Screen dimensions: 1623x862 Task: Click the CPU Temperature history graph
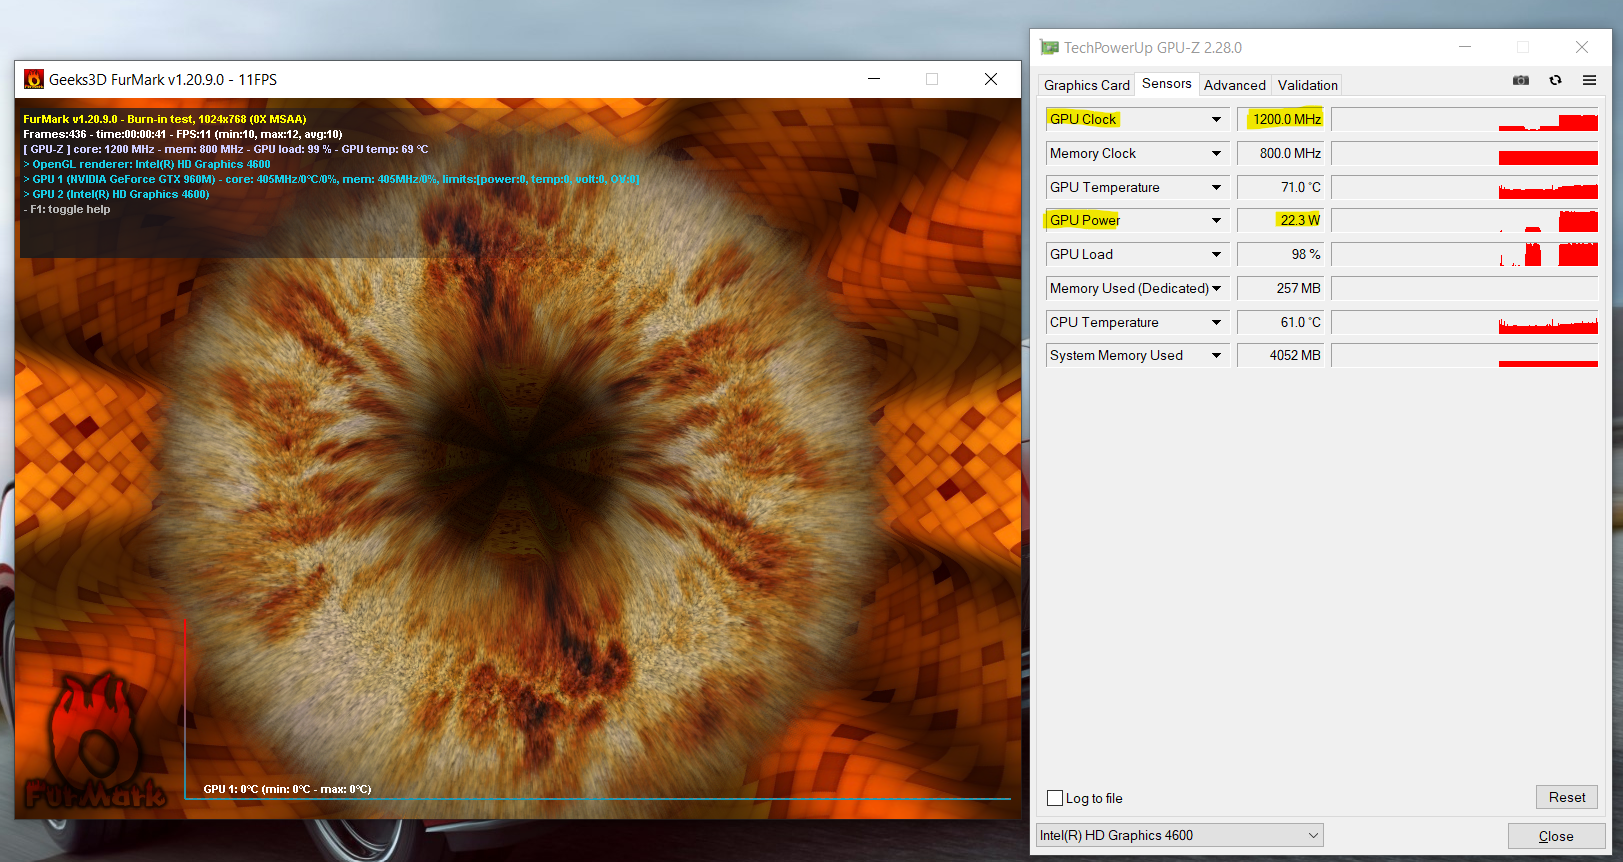click(1465, 322)
